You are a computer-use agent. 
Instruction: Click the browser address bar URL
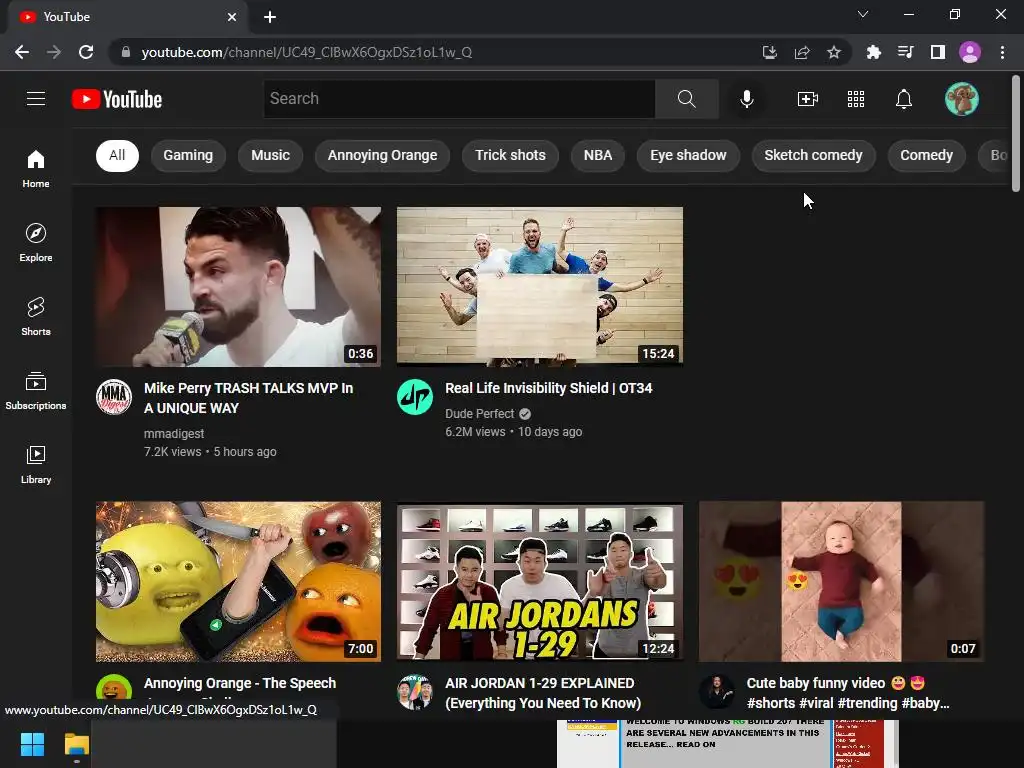coord(307,52)
